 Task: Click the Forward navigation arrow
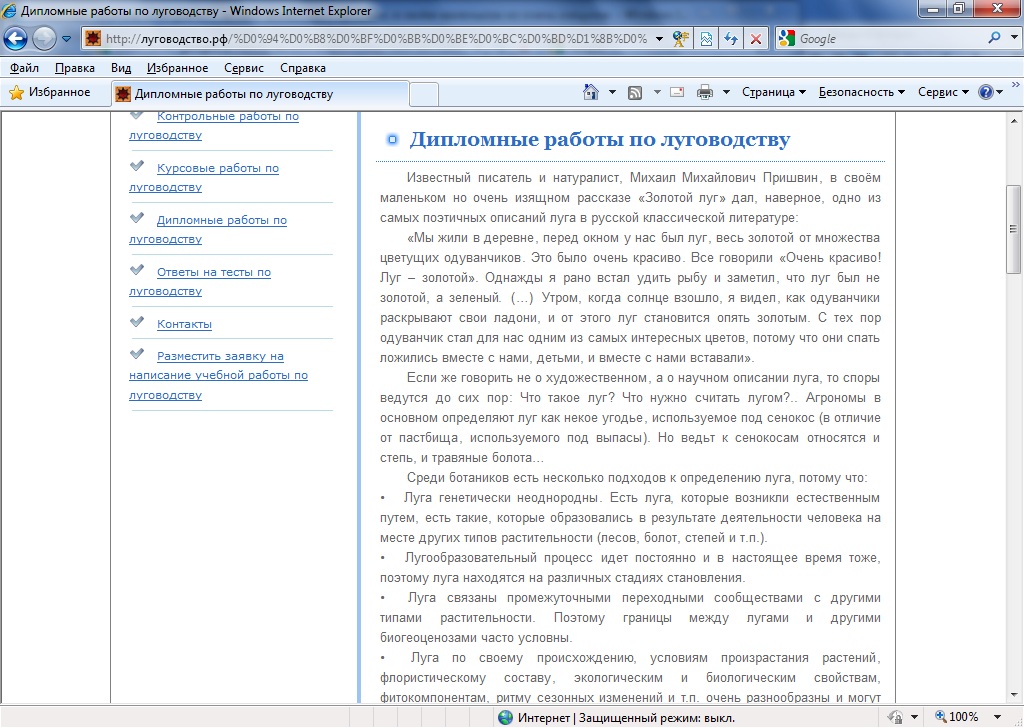point(44,39)
